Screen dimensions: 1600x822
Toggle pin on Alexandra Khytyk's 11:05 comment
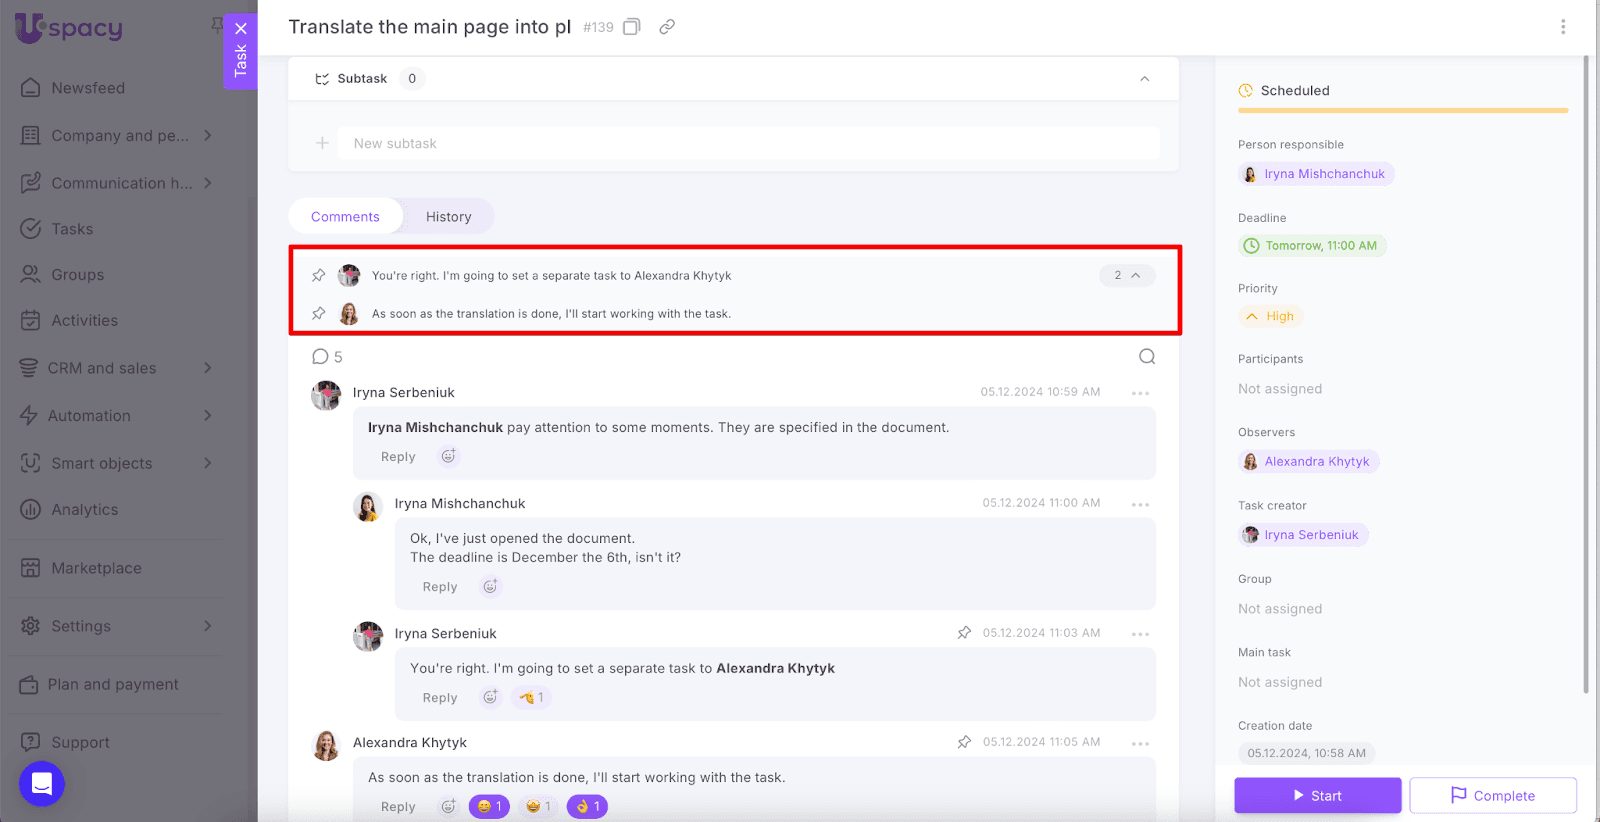[964, 742]
